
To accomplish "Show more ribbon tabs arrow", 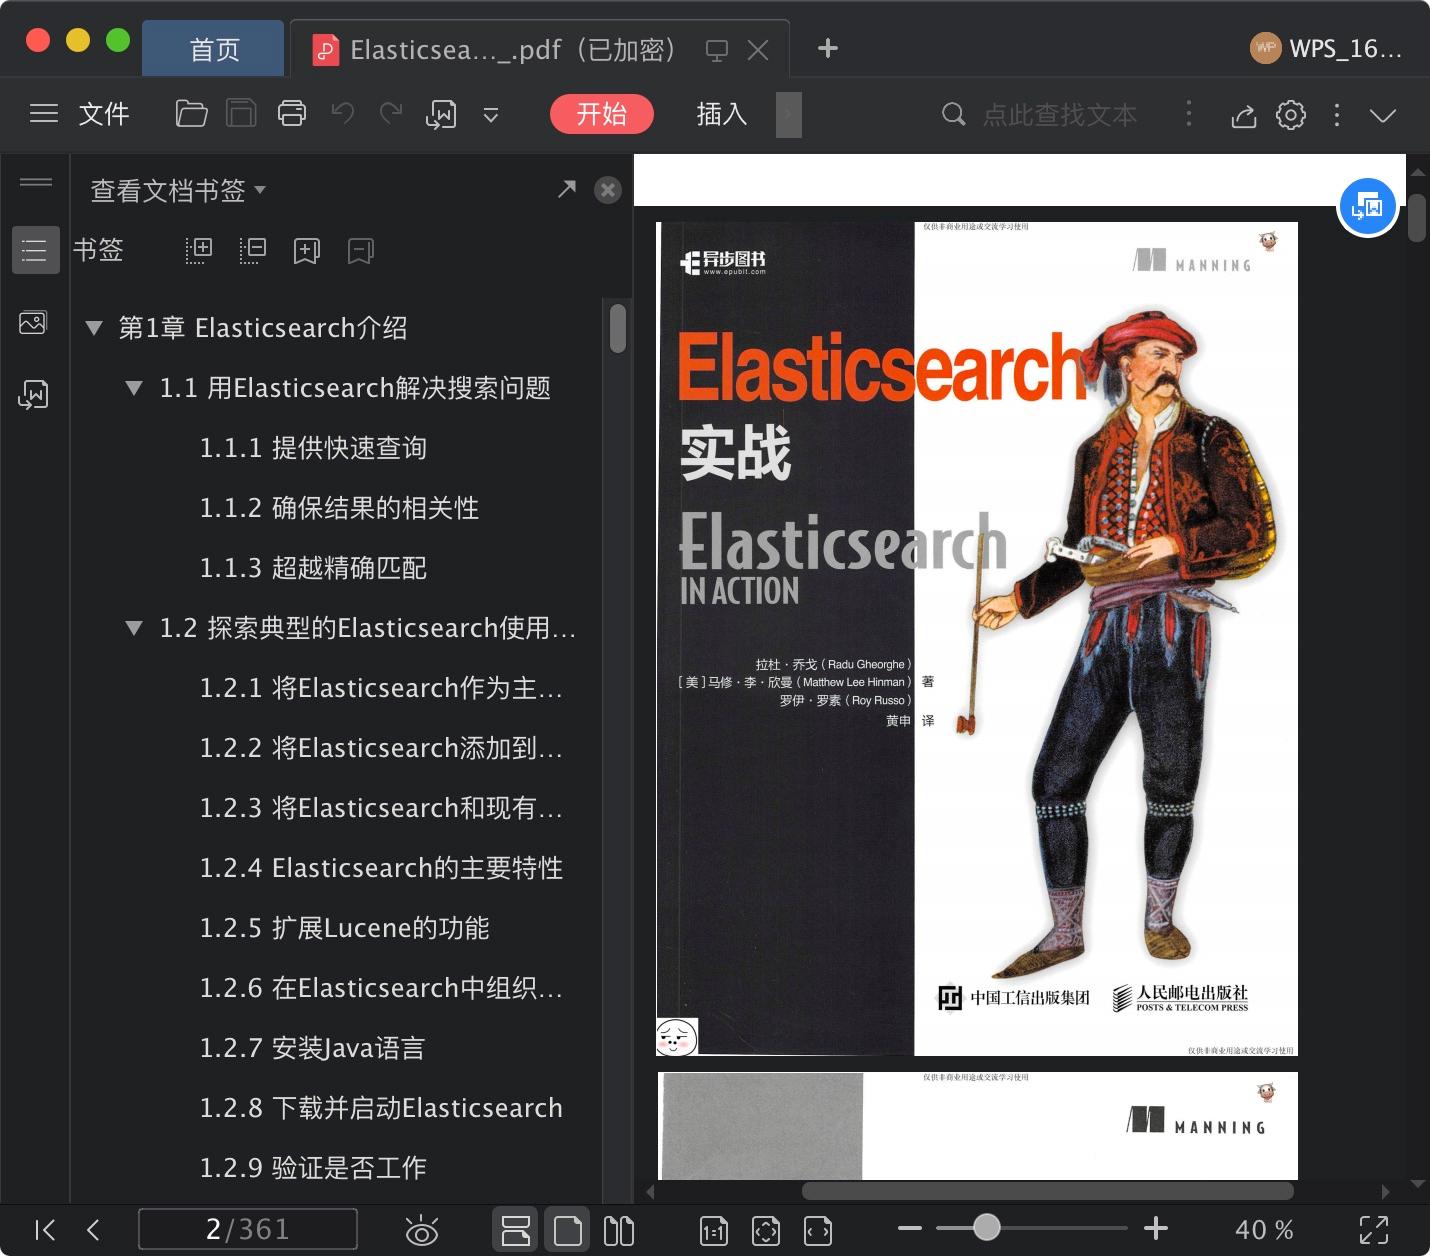I will coord(788,114).
